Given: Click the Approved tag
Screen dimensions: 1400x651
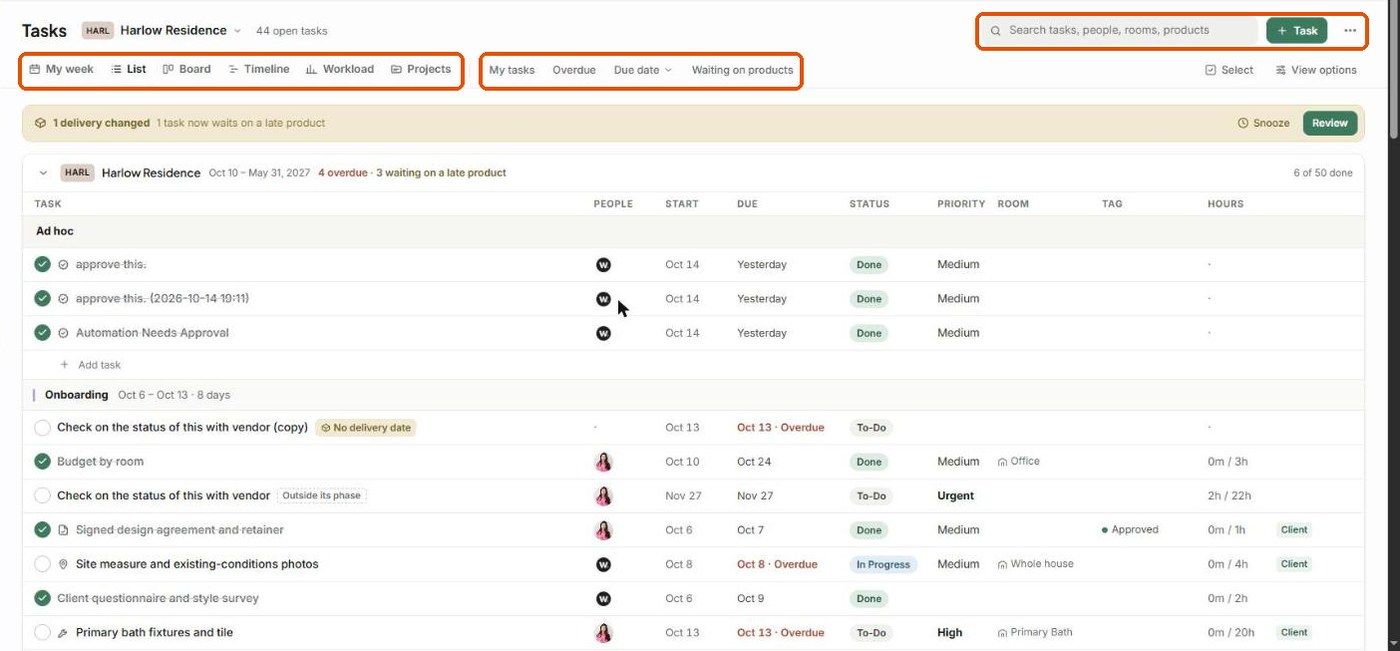Looking at the screenshot, I should pyautogui.click(x=1130, y=530).
